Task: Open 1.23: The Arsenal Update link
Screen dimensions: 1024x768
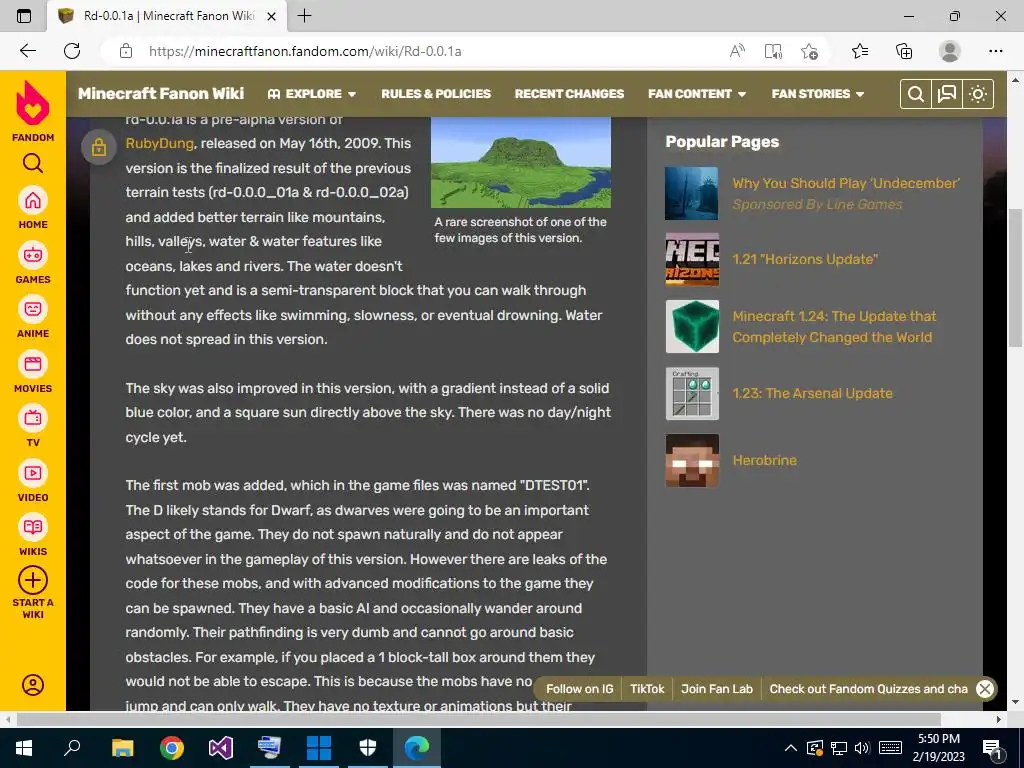Action: [812, 393]
